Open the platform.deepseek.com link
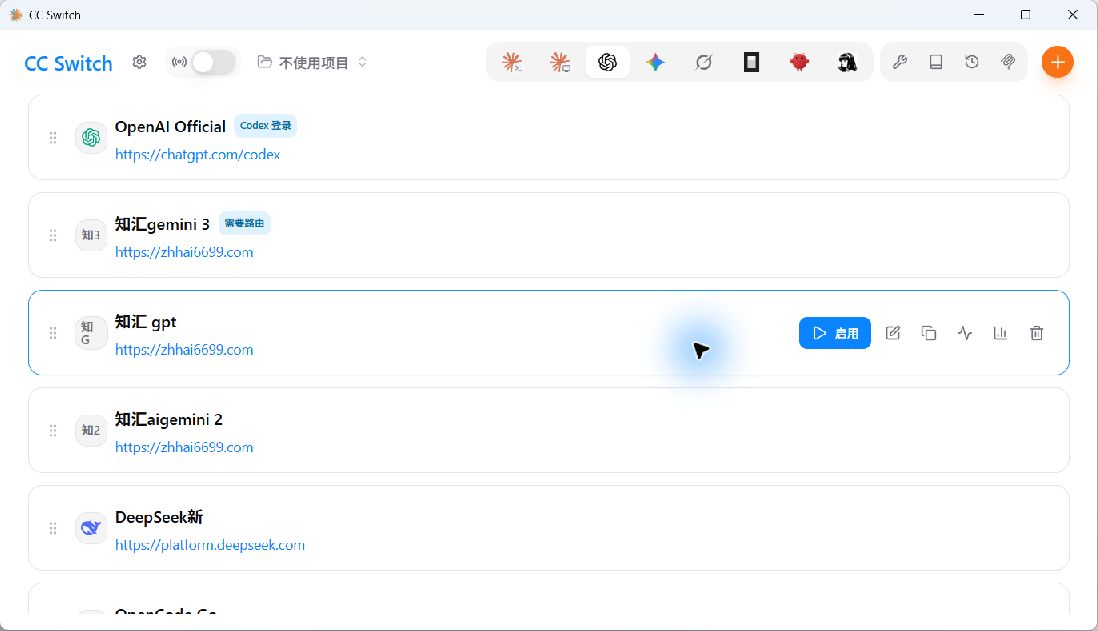The width and height of the screenshot is (1098, 631). (210, 545)
